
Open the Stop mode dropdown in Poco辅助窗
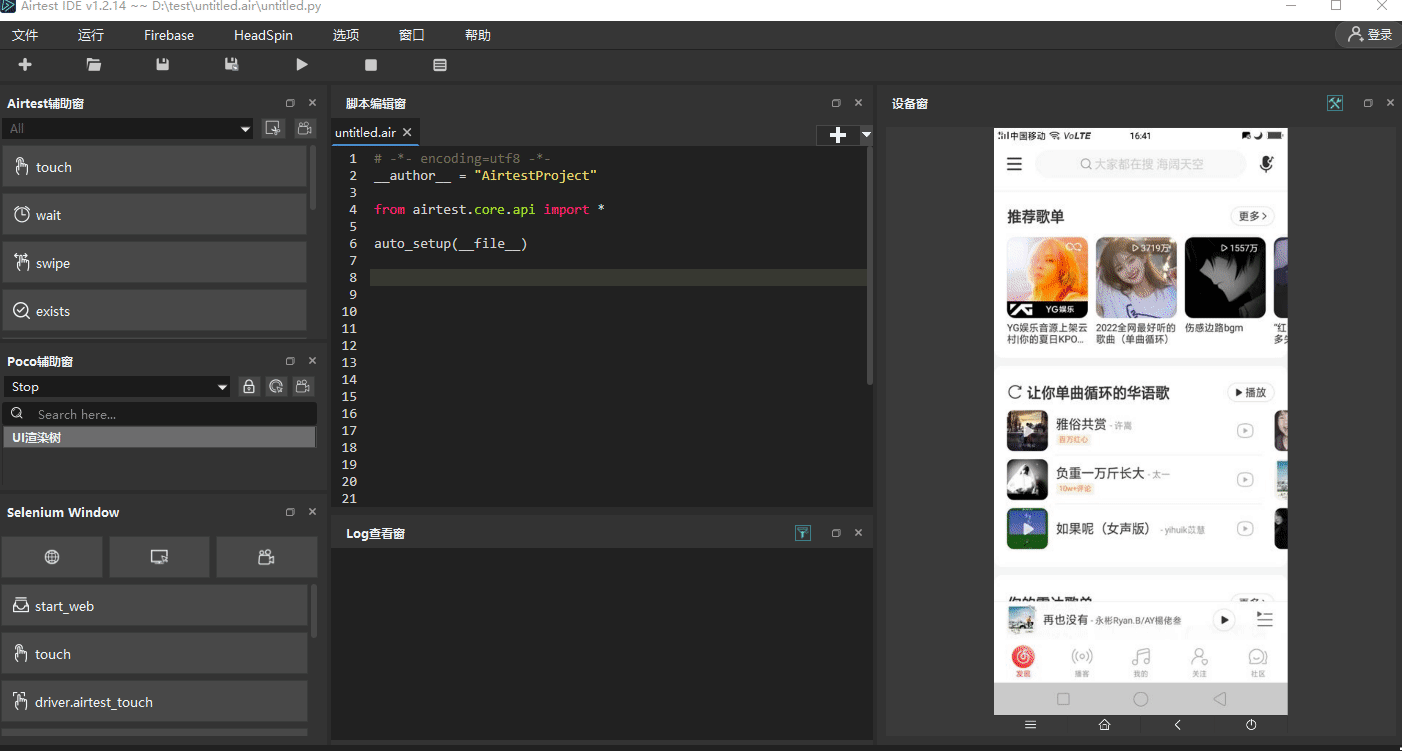pyautogui.click(x=118, y=387)
